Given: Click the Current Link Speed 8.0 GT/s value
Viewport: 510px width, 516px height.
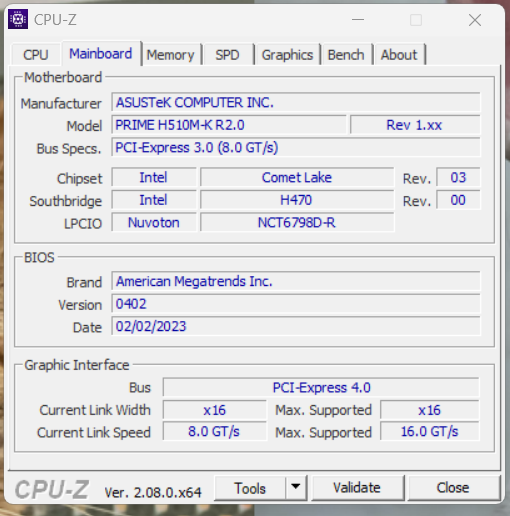Looking at the screenshot, I should coord(215,432).
